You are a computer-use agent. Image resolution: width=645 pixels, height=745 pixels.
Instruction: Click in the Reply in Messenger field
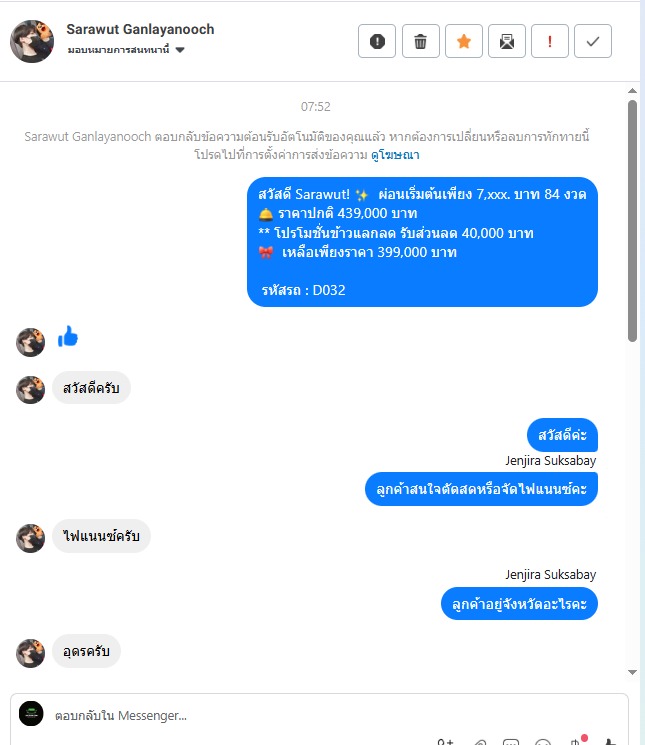[332, 715]
